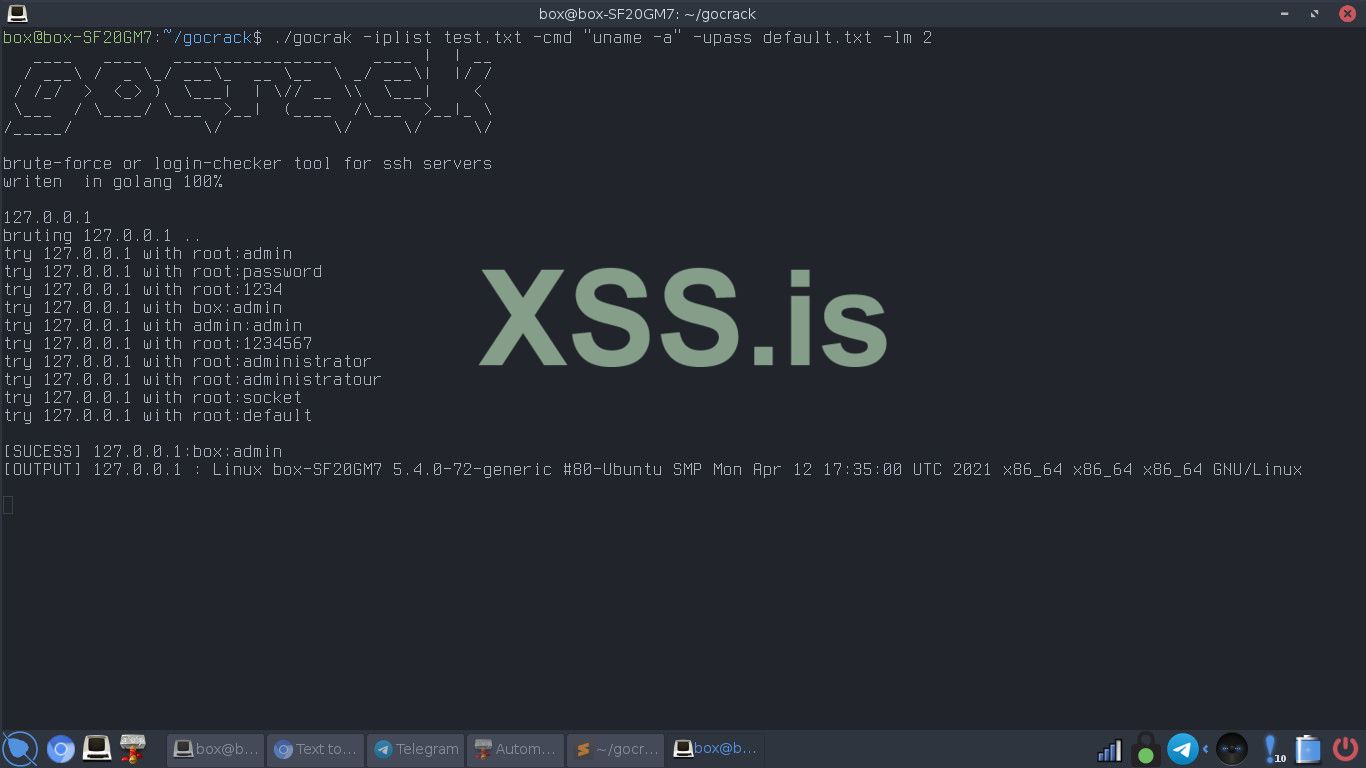Viewport: 1366px width, 768px height.
Task: Maximize the gocrack terminal window
Action: click(x=1317, y=13)
